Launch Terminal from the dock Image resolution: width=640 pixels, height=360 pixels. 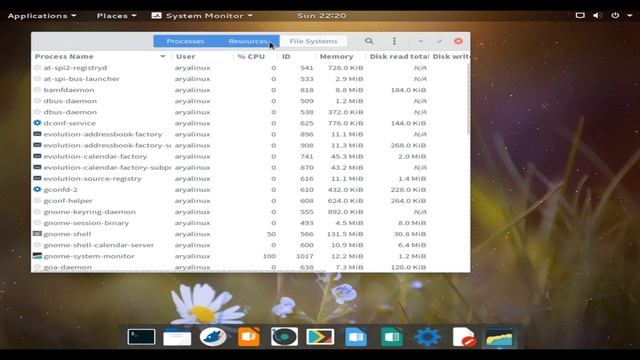[x=141, y=337]
